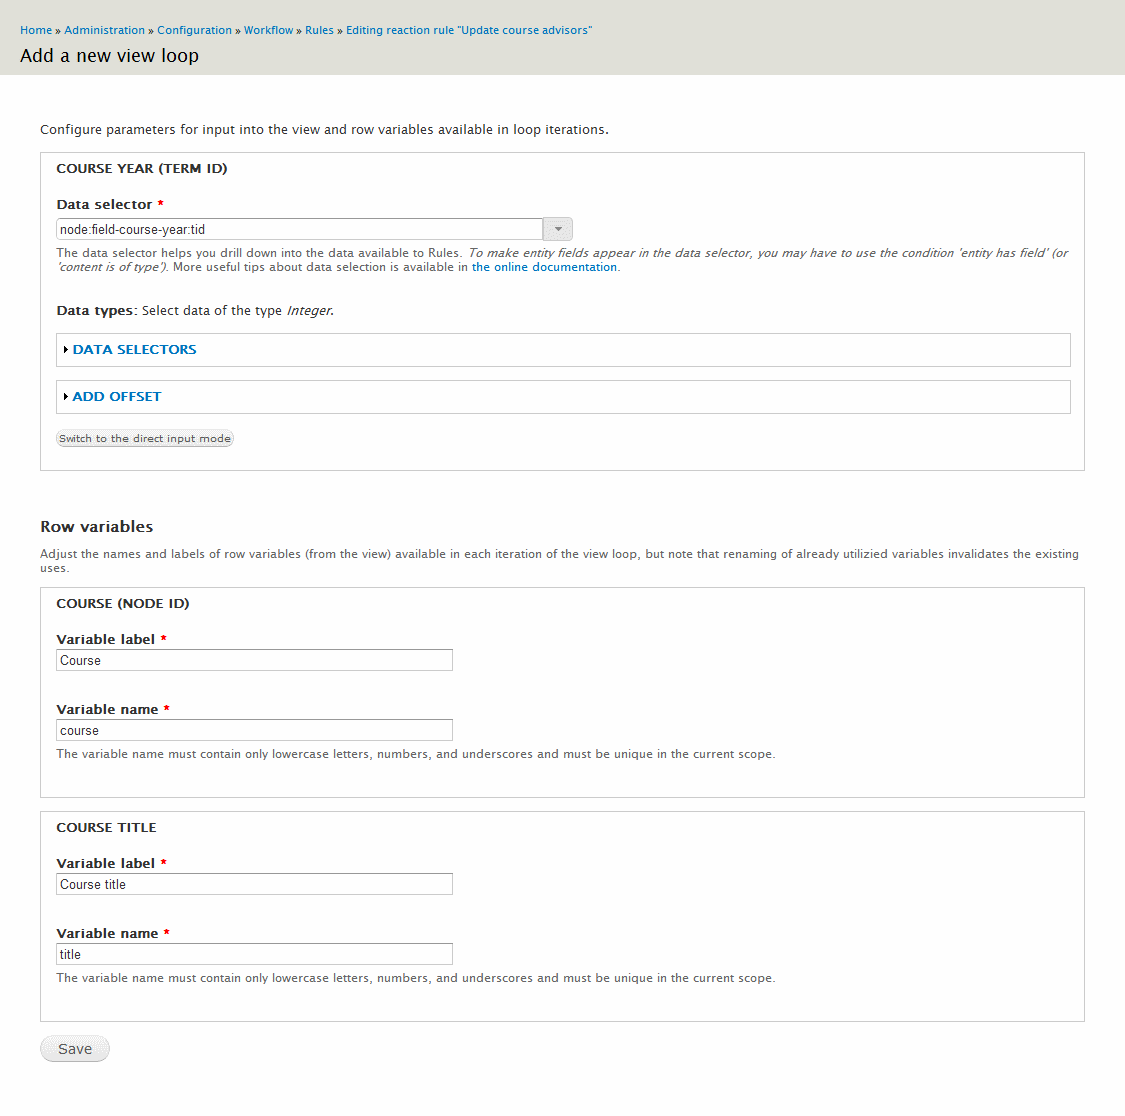Focus the Course title variable label field
Image resolution: width=1125 pixels, height=1116 pixels.
pyautogui.click(x=253, y=884)
